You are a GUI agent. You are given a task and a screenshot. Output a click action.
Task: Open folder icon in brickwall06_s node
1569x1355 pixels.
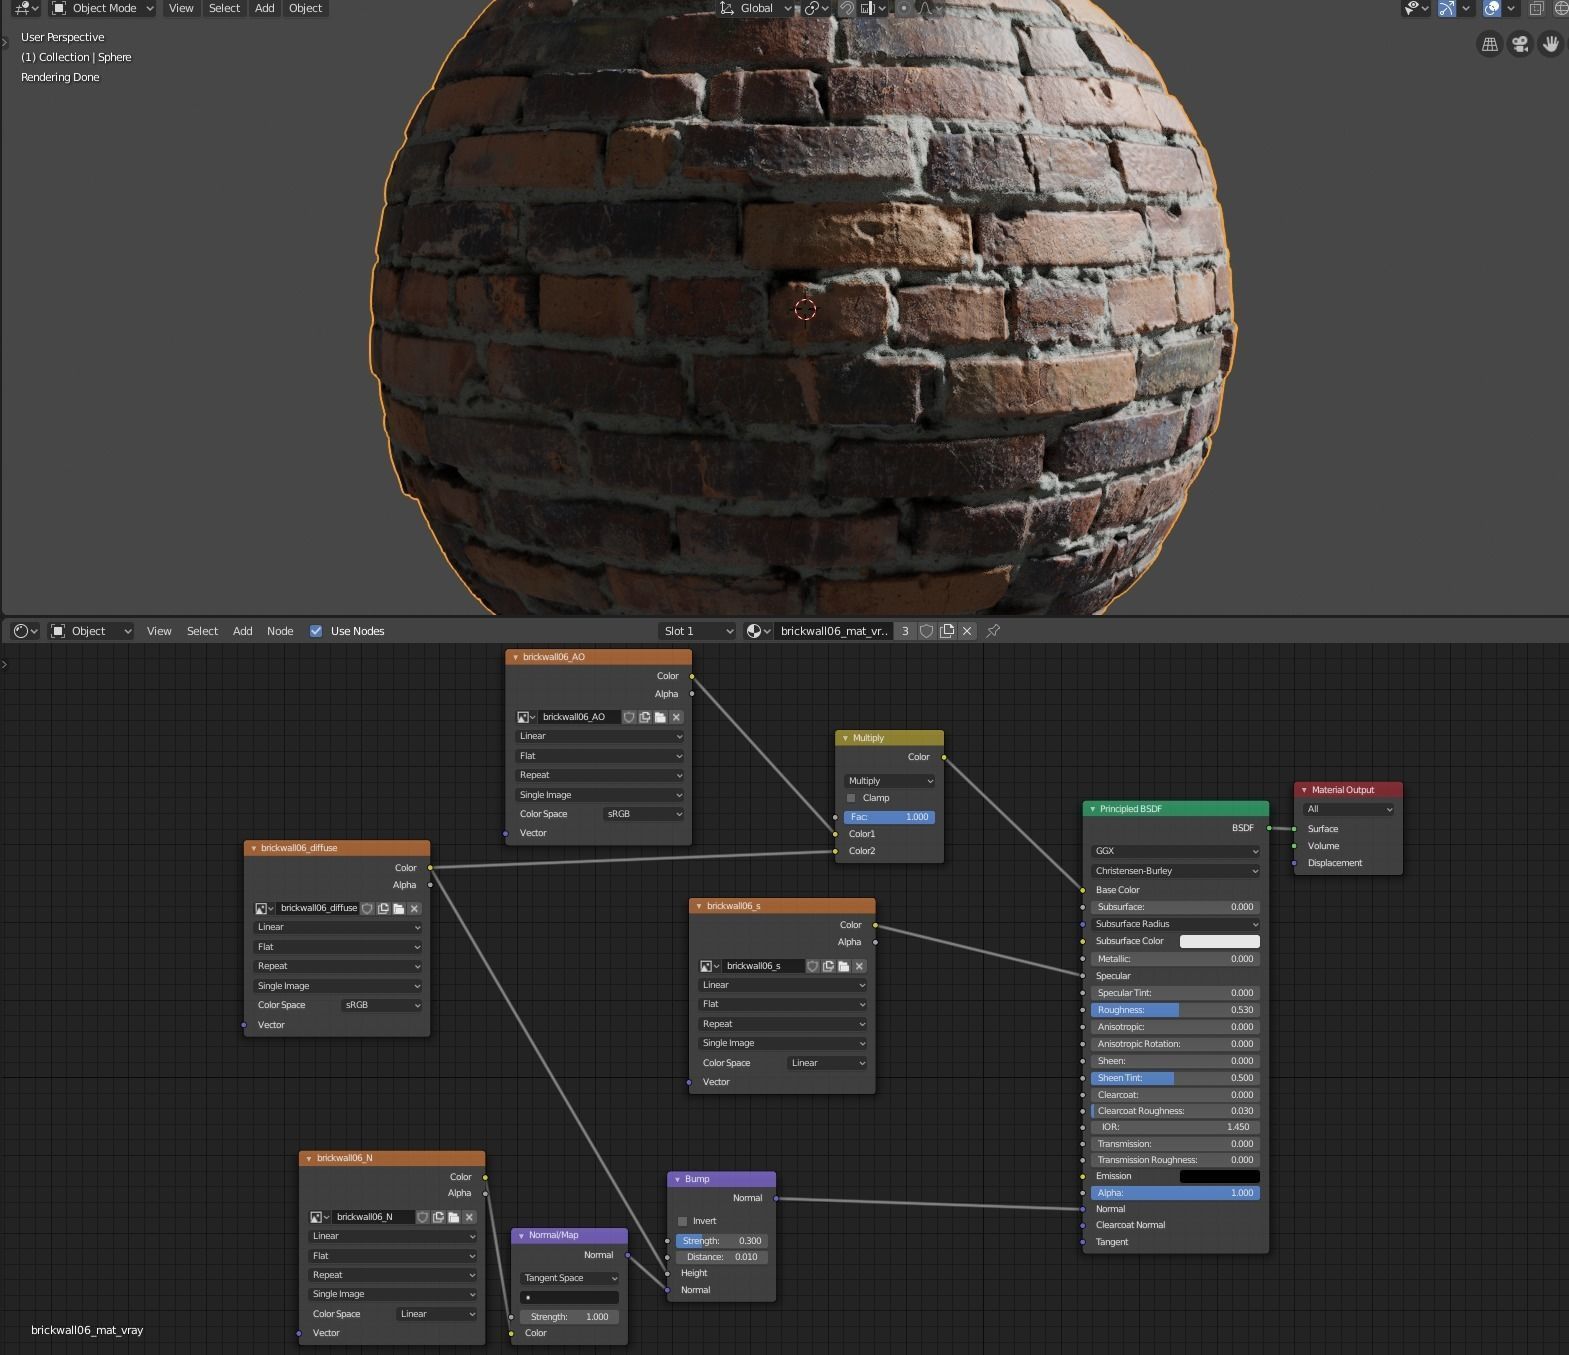pos(843,966)
